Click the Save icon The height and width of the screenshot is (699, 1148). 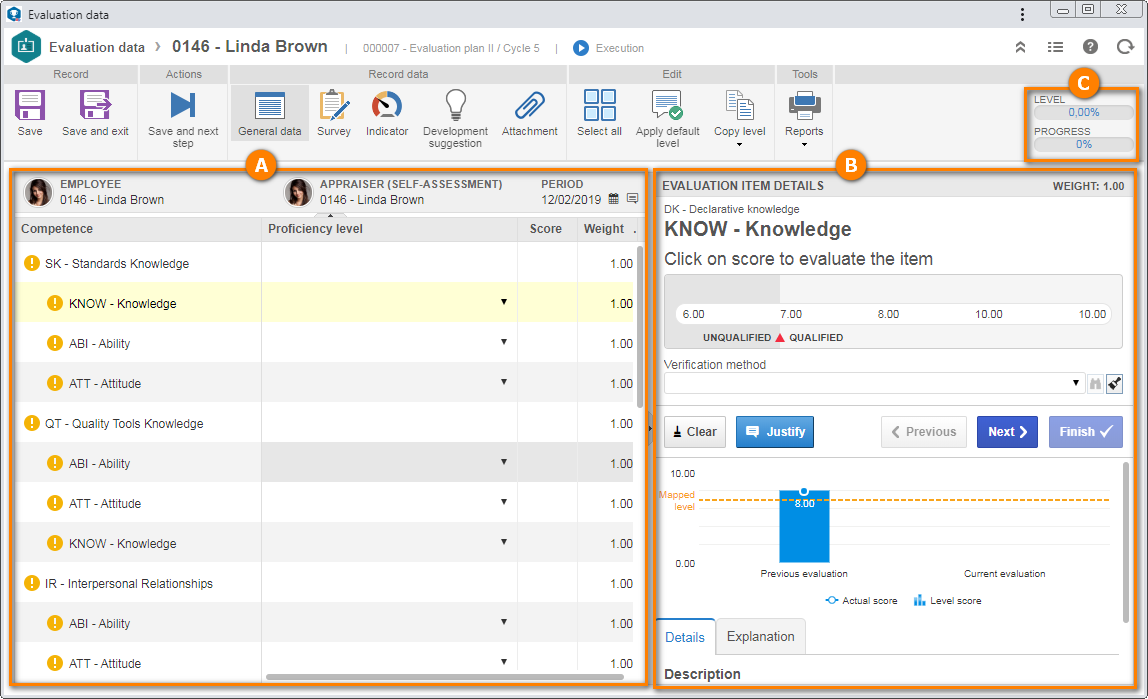[x=30, y=105]
